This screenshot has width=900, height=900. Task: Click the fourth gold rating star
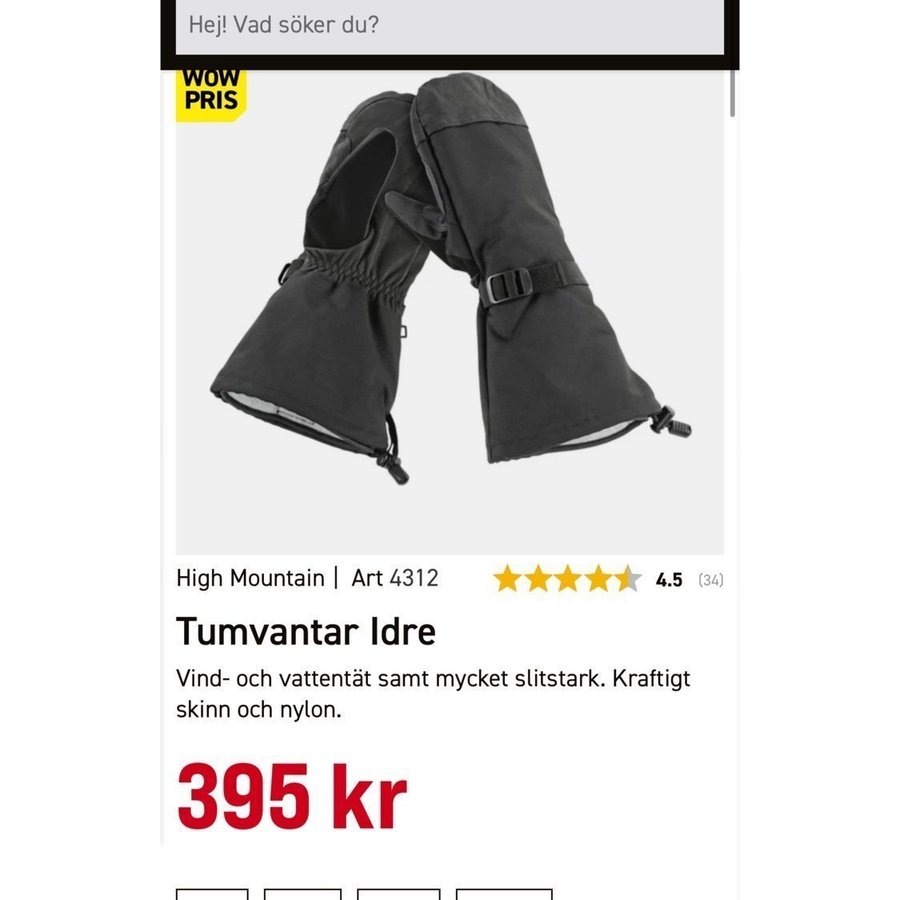598,579
